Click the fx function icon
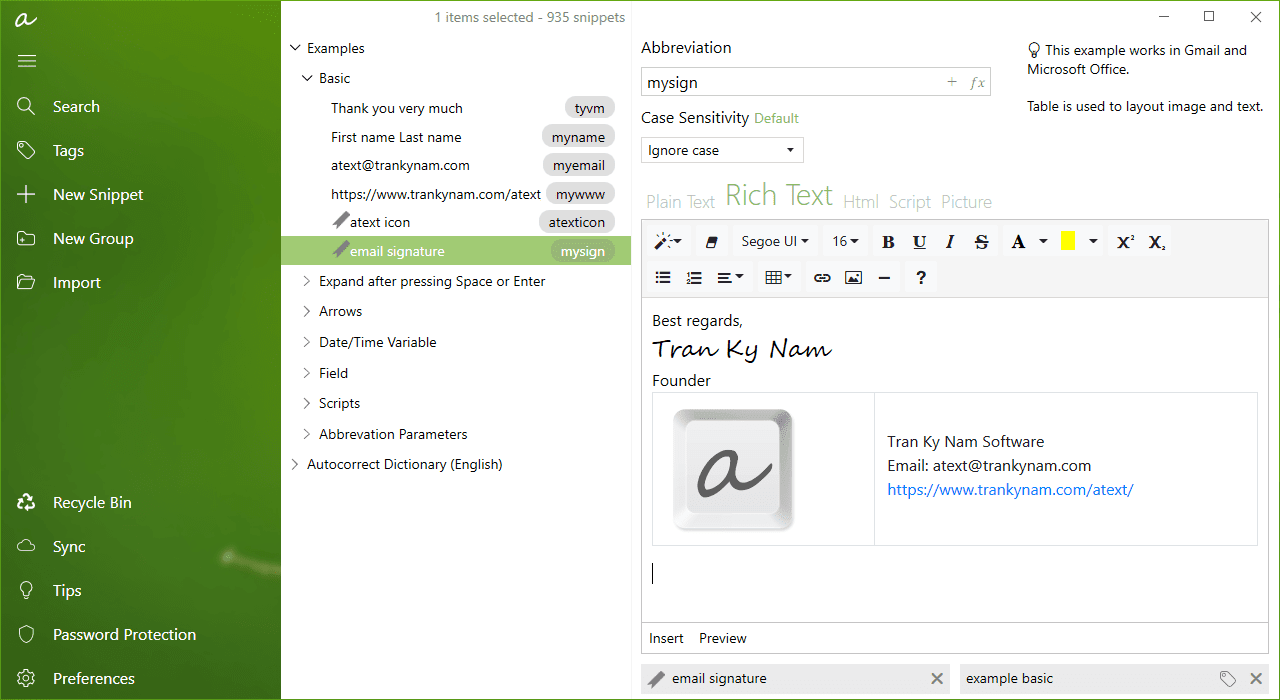This screenshot has height=700, width=1280. 977,82
